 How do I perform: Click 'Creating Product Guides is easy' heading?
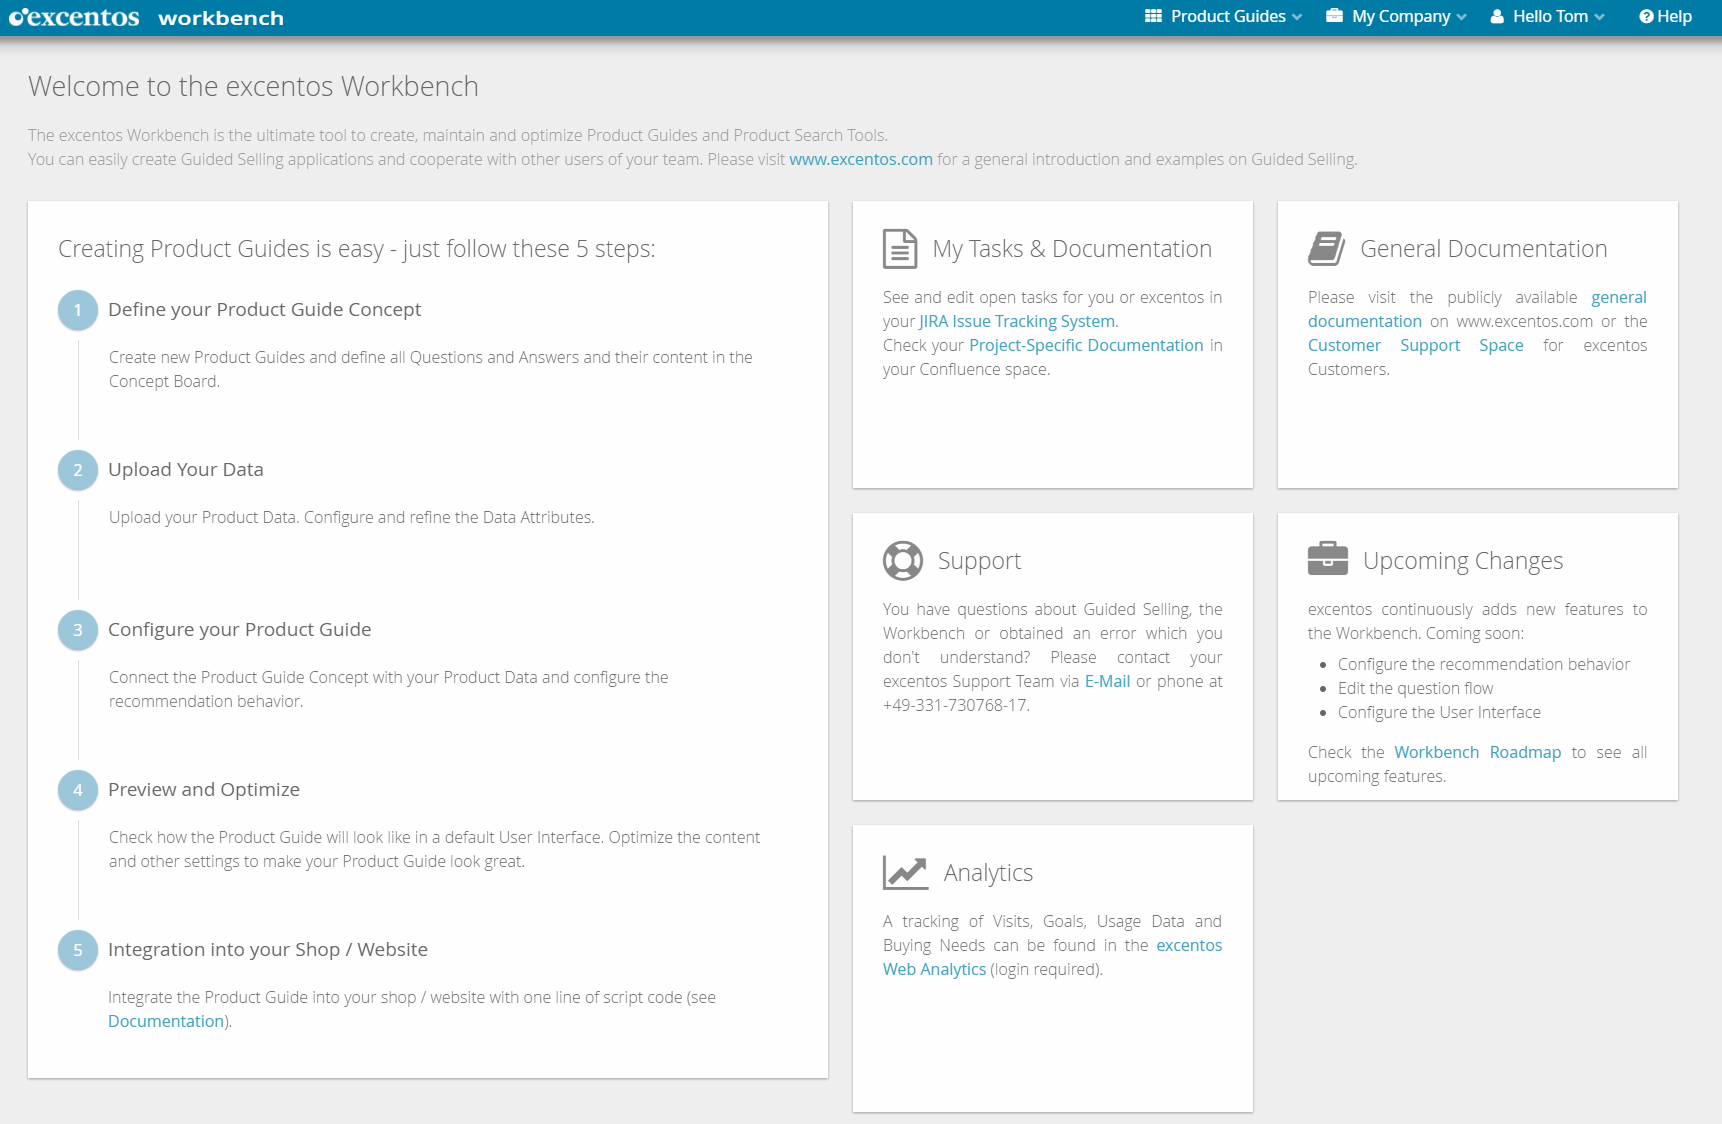[357, 249]
